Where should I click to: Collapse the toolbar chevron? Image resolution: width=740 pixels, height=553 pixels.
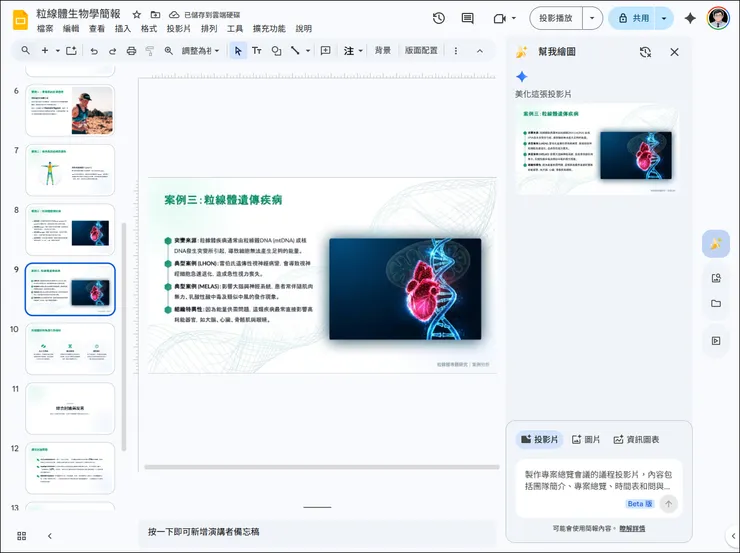[x=479, y=50]
